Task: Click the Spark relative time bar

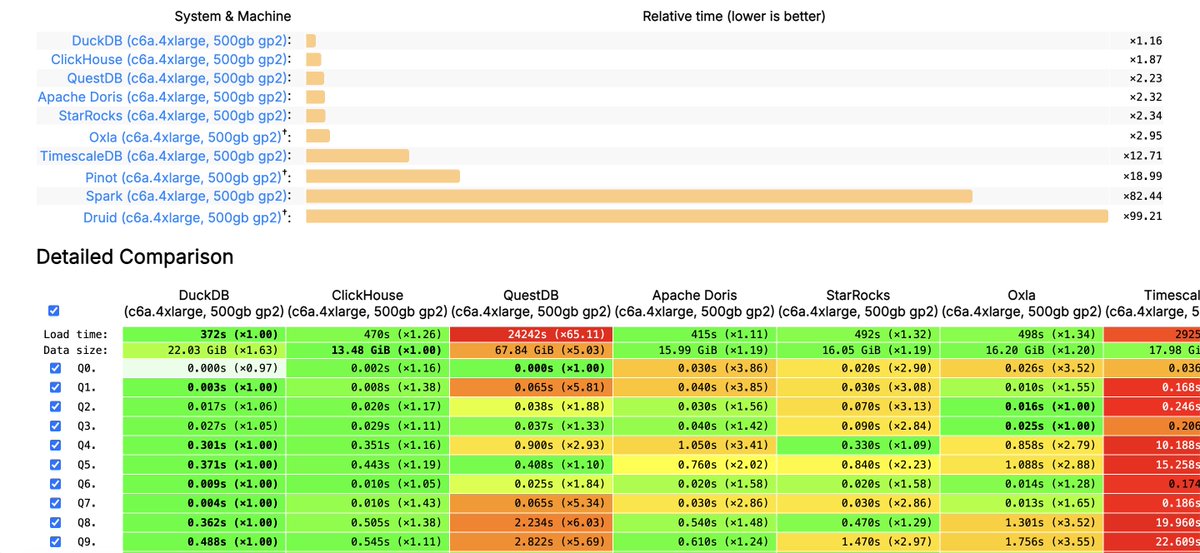Action: (639, 196)
